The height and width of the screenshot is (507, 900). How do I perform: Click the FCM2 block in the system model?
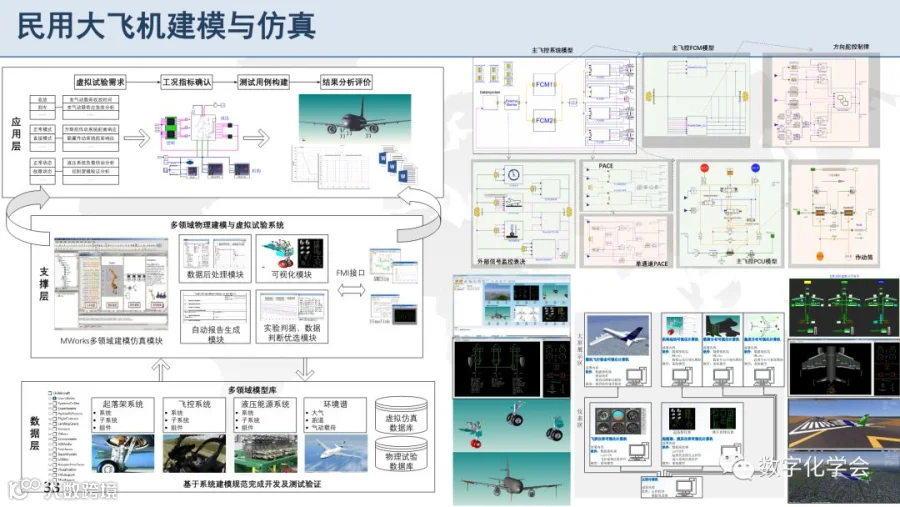tap(544, 121)
